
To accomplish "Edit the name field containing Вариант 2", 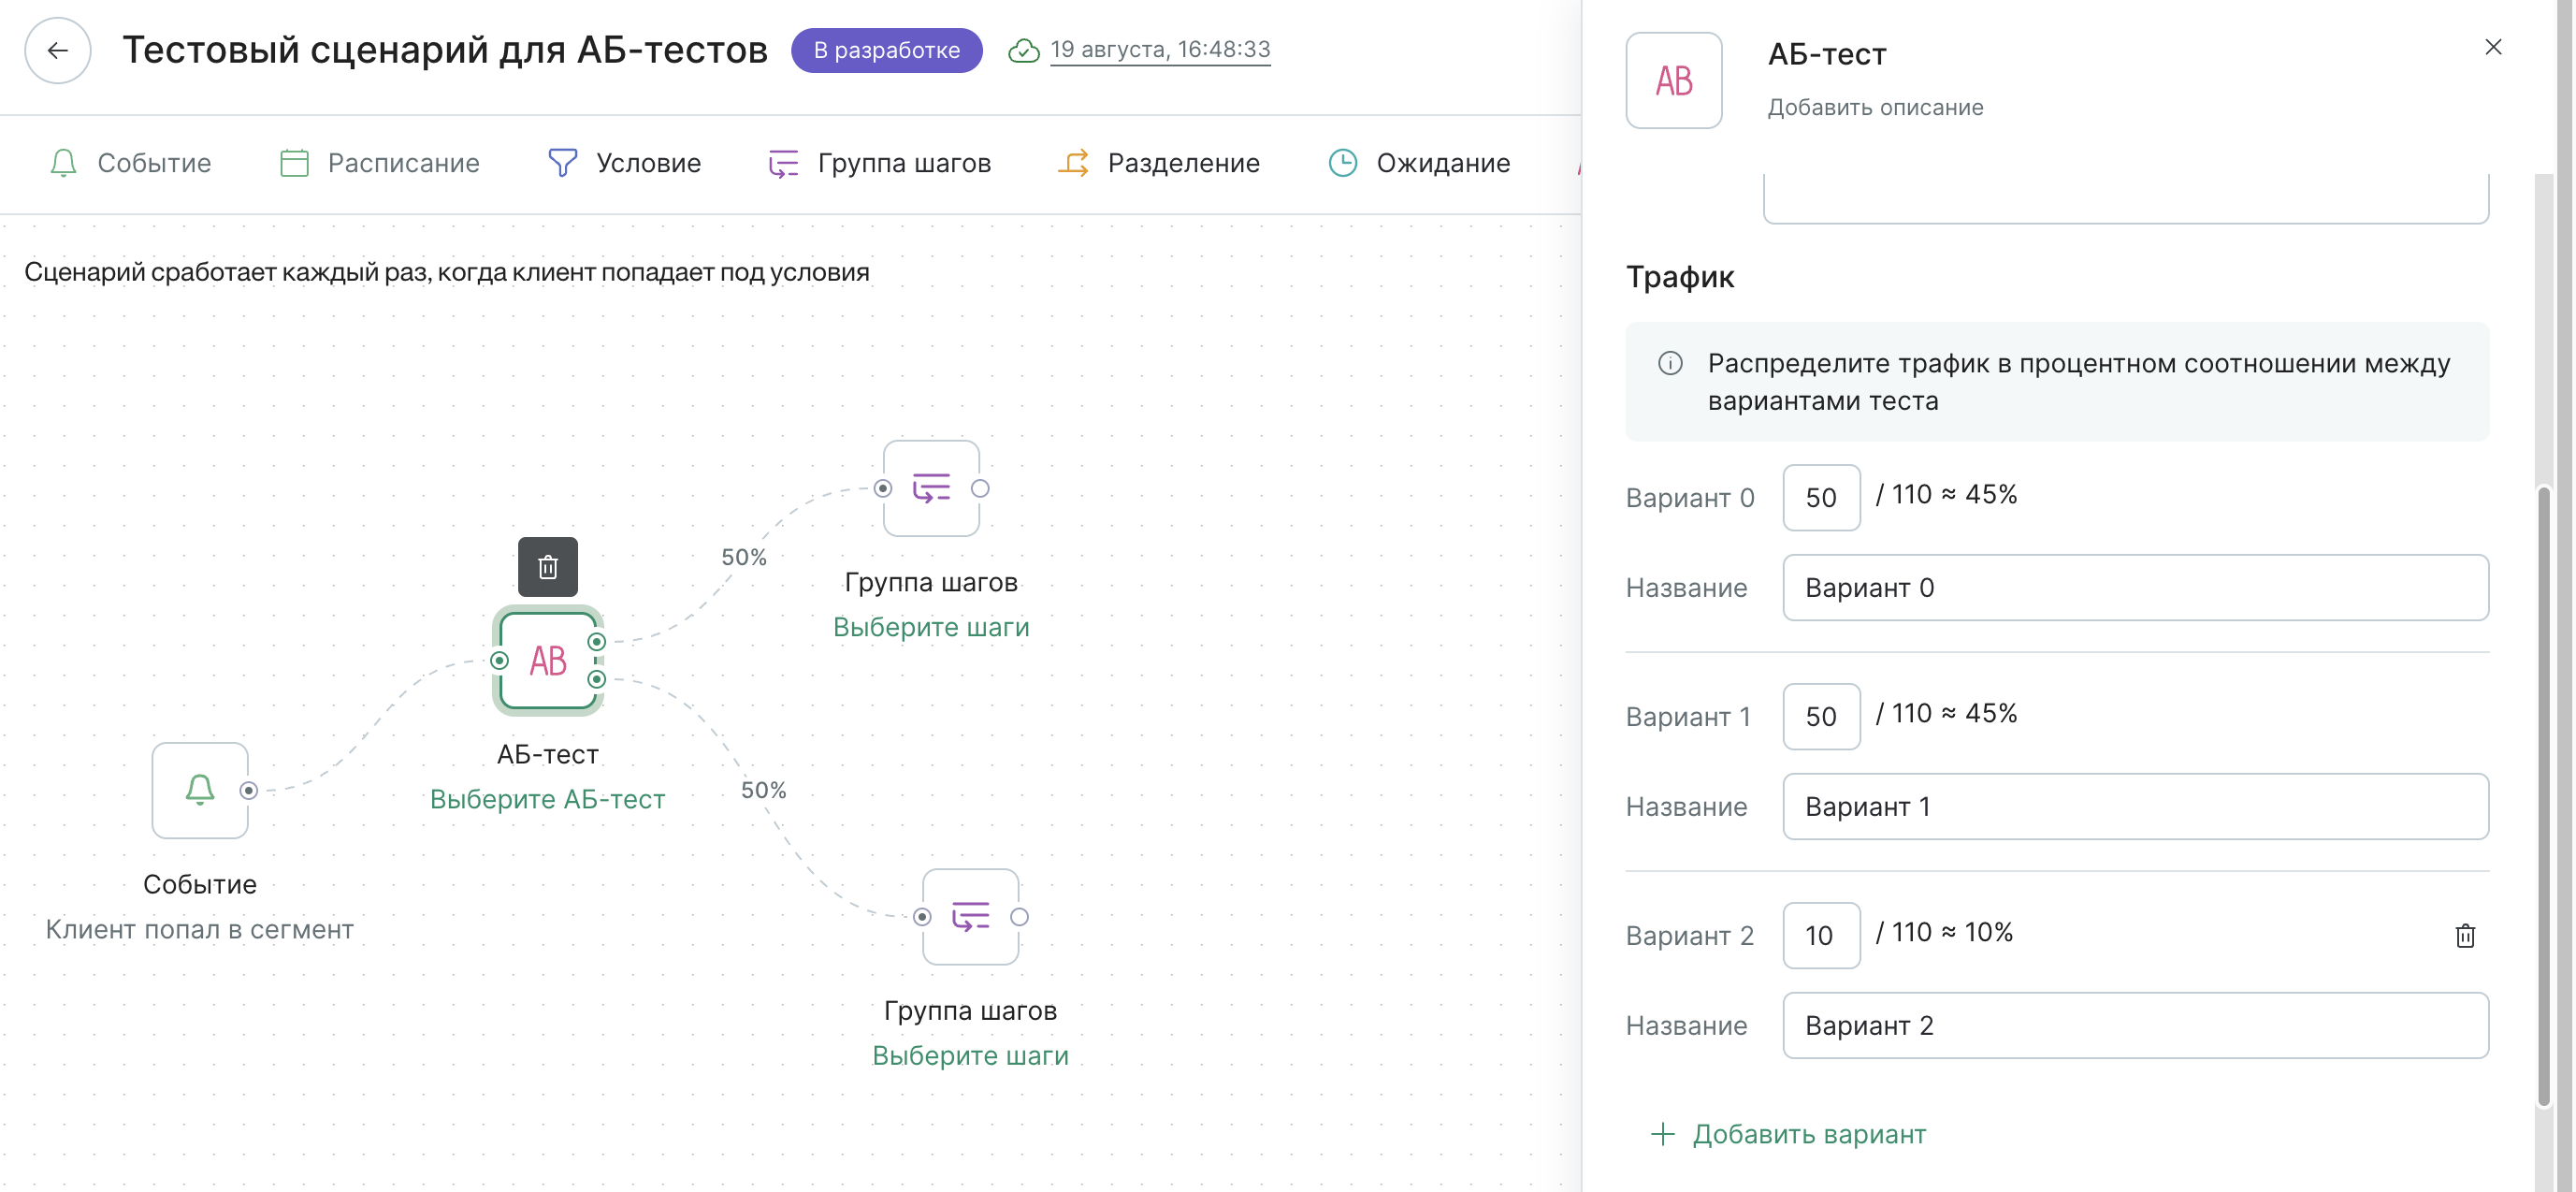I will pos(2135,1025).
